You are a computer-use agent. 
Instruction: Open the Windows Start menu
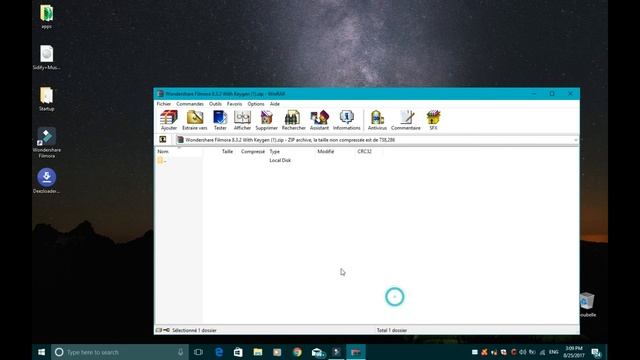coord(41,352)
